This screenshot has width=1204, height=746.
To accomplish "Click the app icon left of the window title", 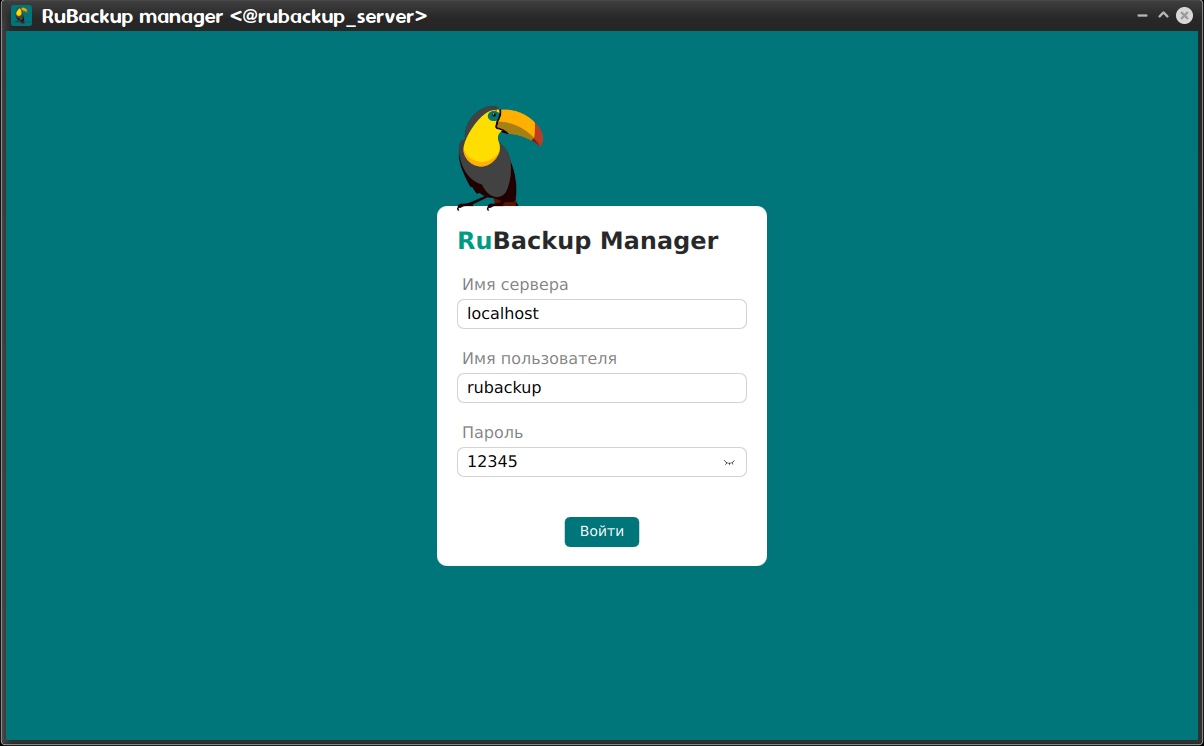I will pyautogui.click(x=20, y=15).
